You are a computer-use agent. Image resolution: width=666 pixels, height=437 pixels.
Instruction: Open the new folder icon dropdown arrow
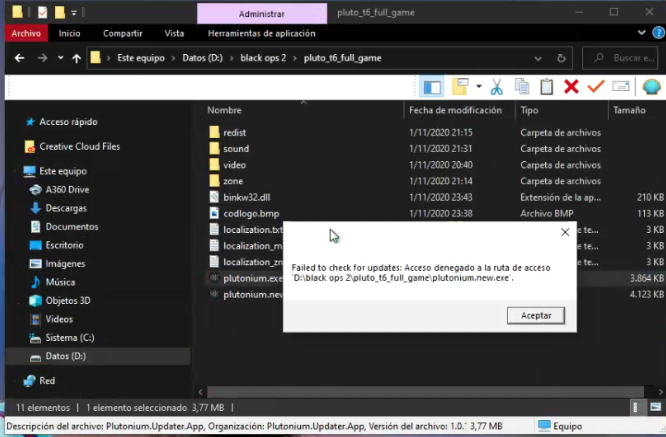(479, 87)
